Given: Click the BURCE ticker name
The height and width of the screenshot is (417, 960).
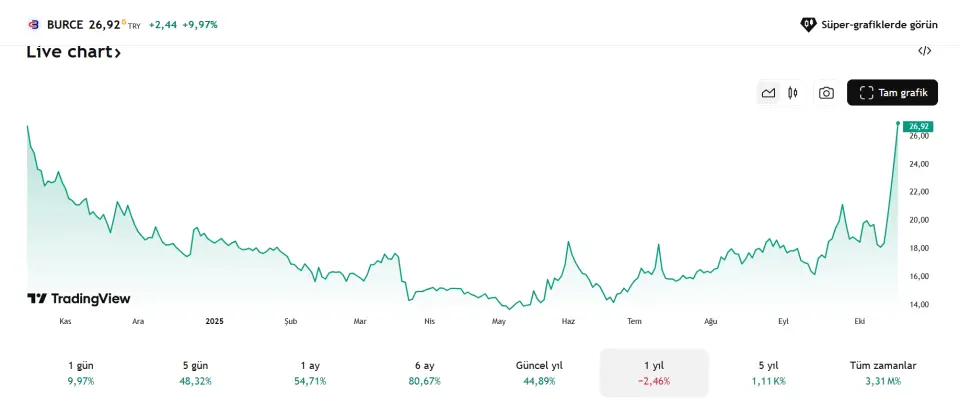Looking at the screenshot, I should pyautogui.click(x=65, y=24).
